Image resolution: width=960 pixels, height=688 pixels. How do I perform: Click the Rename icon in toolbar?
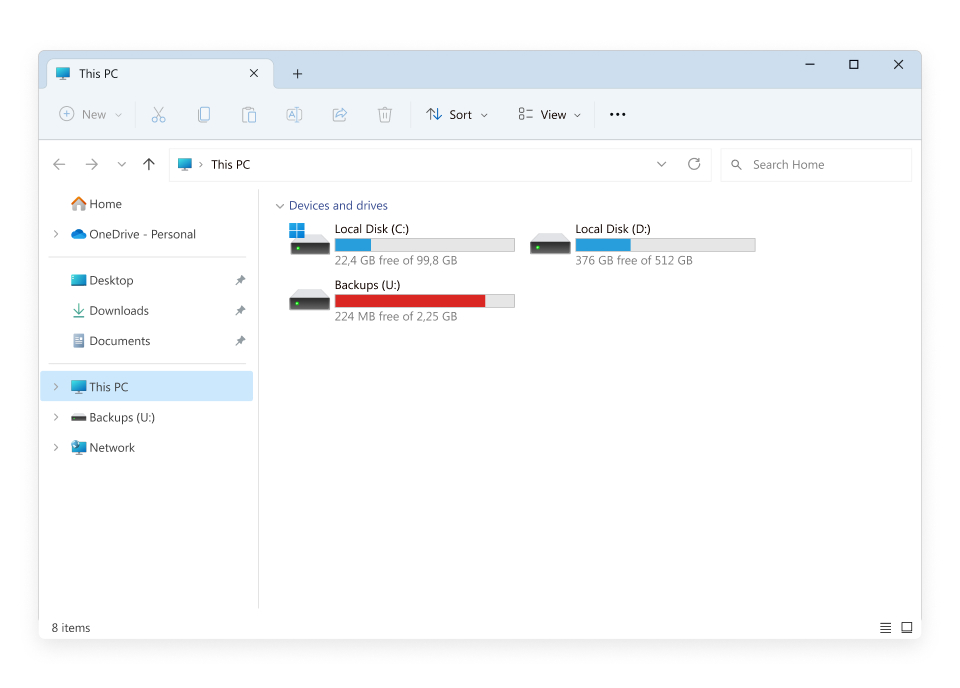294,115
